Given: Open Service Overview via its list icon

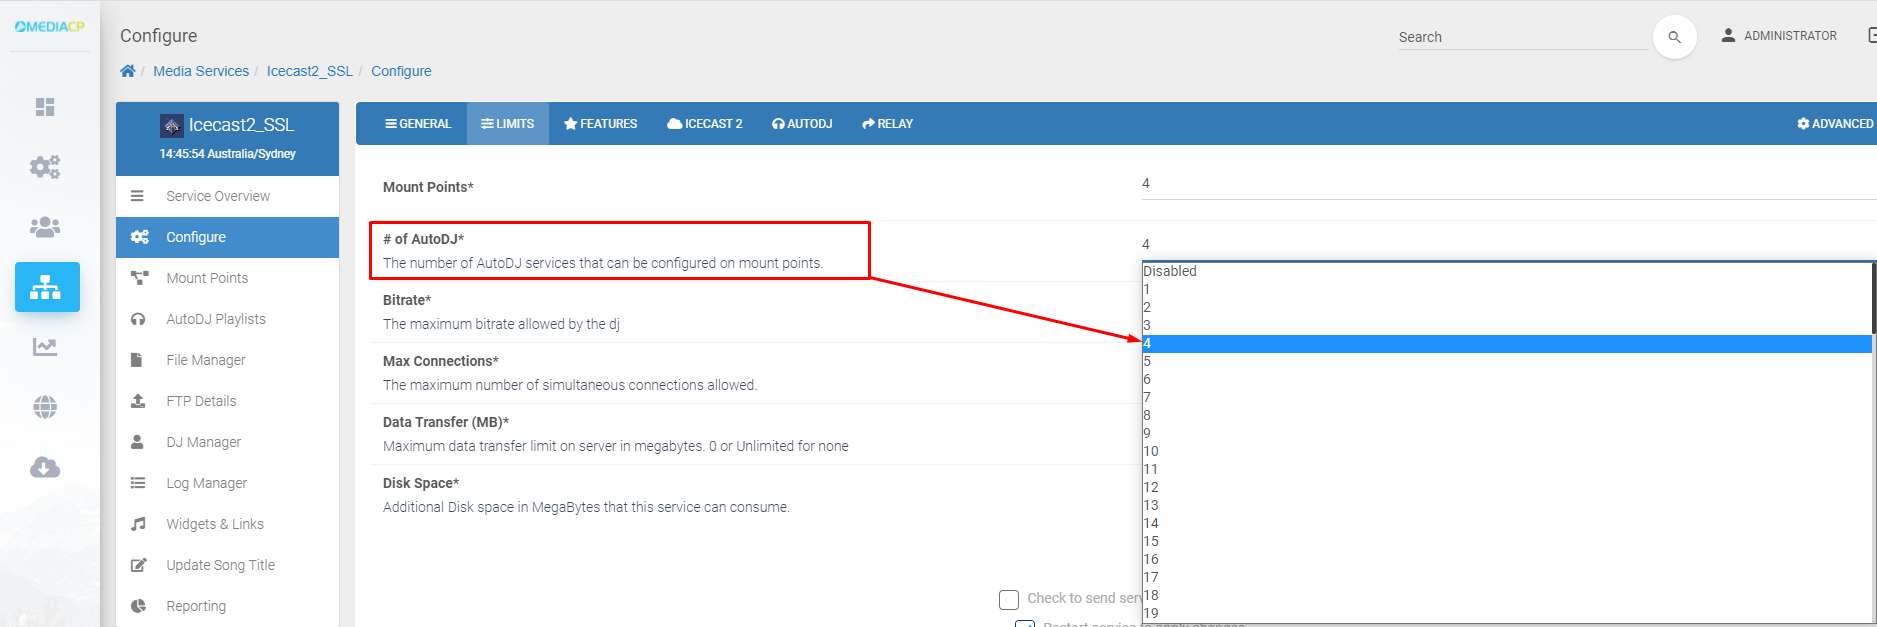Looking at the screenshot, I should [x=137, y=196].
